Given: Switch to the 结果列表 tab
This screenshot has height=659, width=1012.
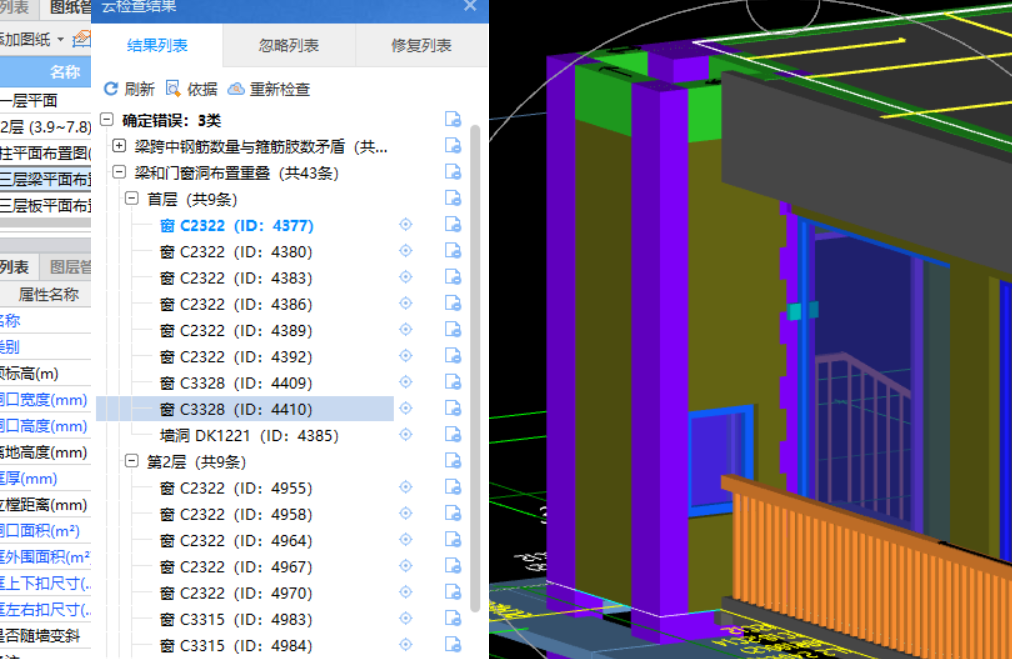Looking at the screenshot, I should point(157,45).
